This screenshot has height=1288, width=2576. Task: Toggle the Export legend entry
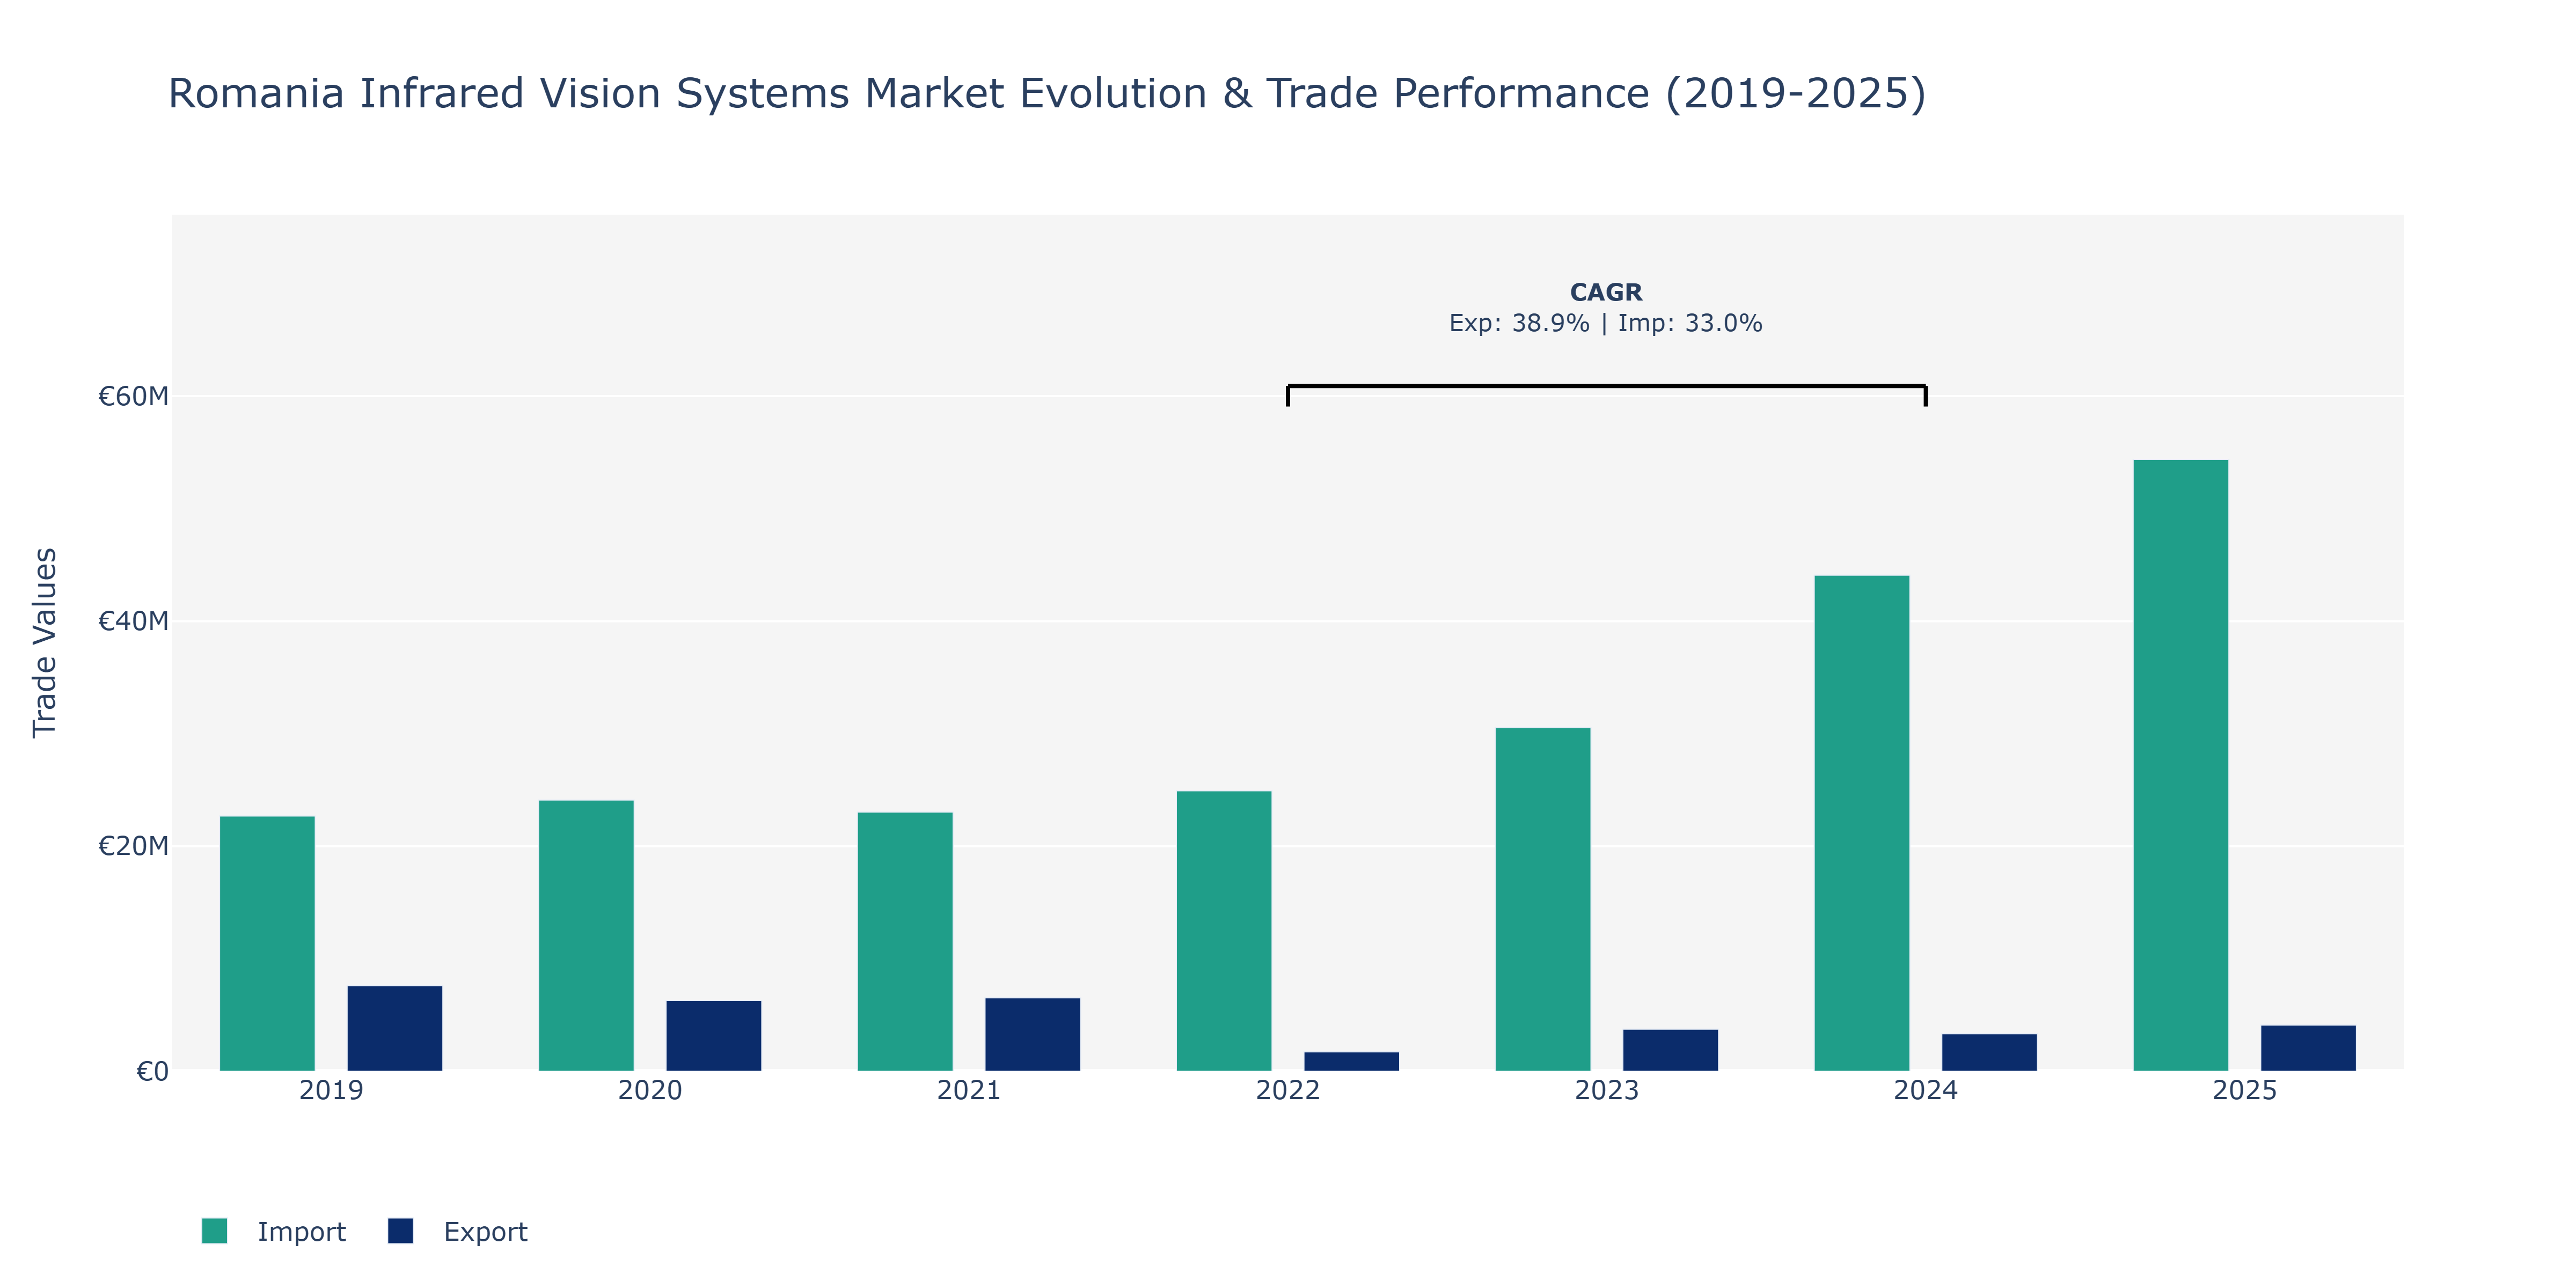pyautogui.click(x=458, y=1231)
